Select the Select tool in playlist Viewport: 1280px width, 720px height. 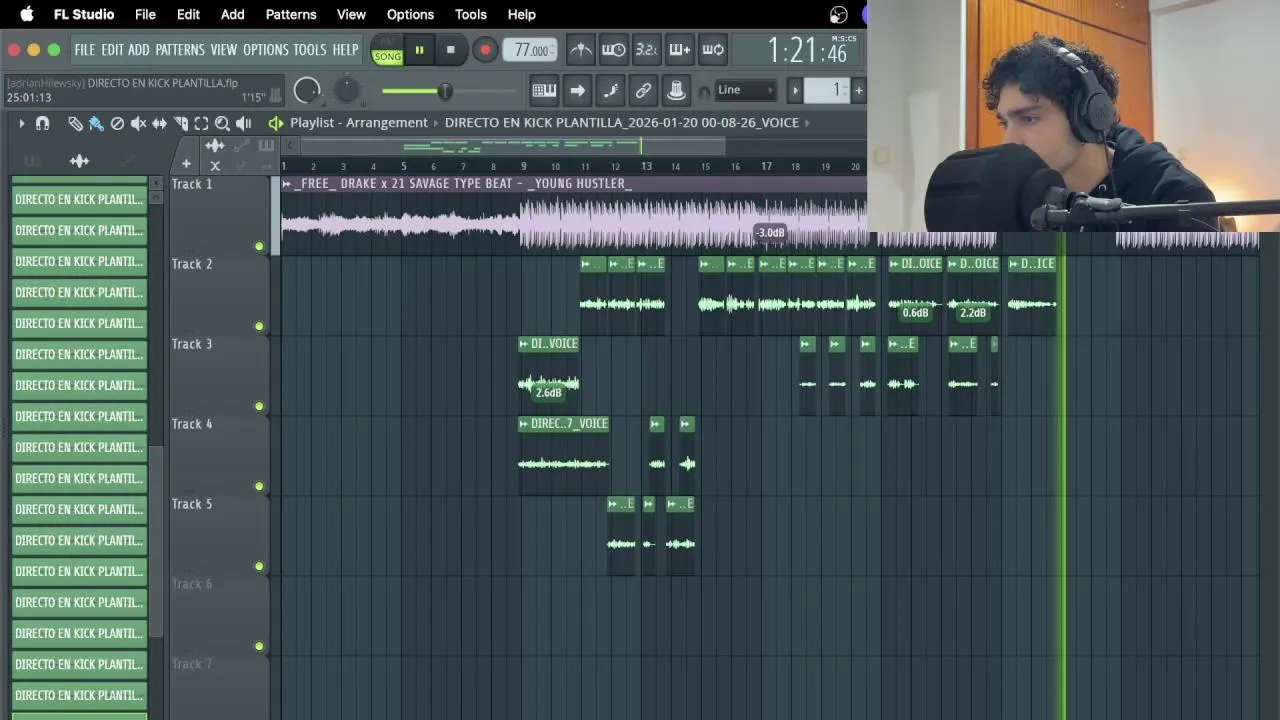point(201,123)
